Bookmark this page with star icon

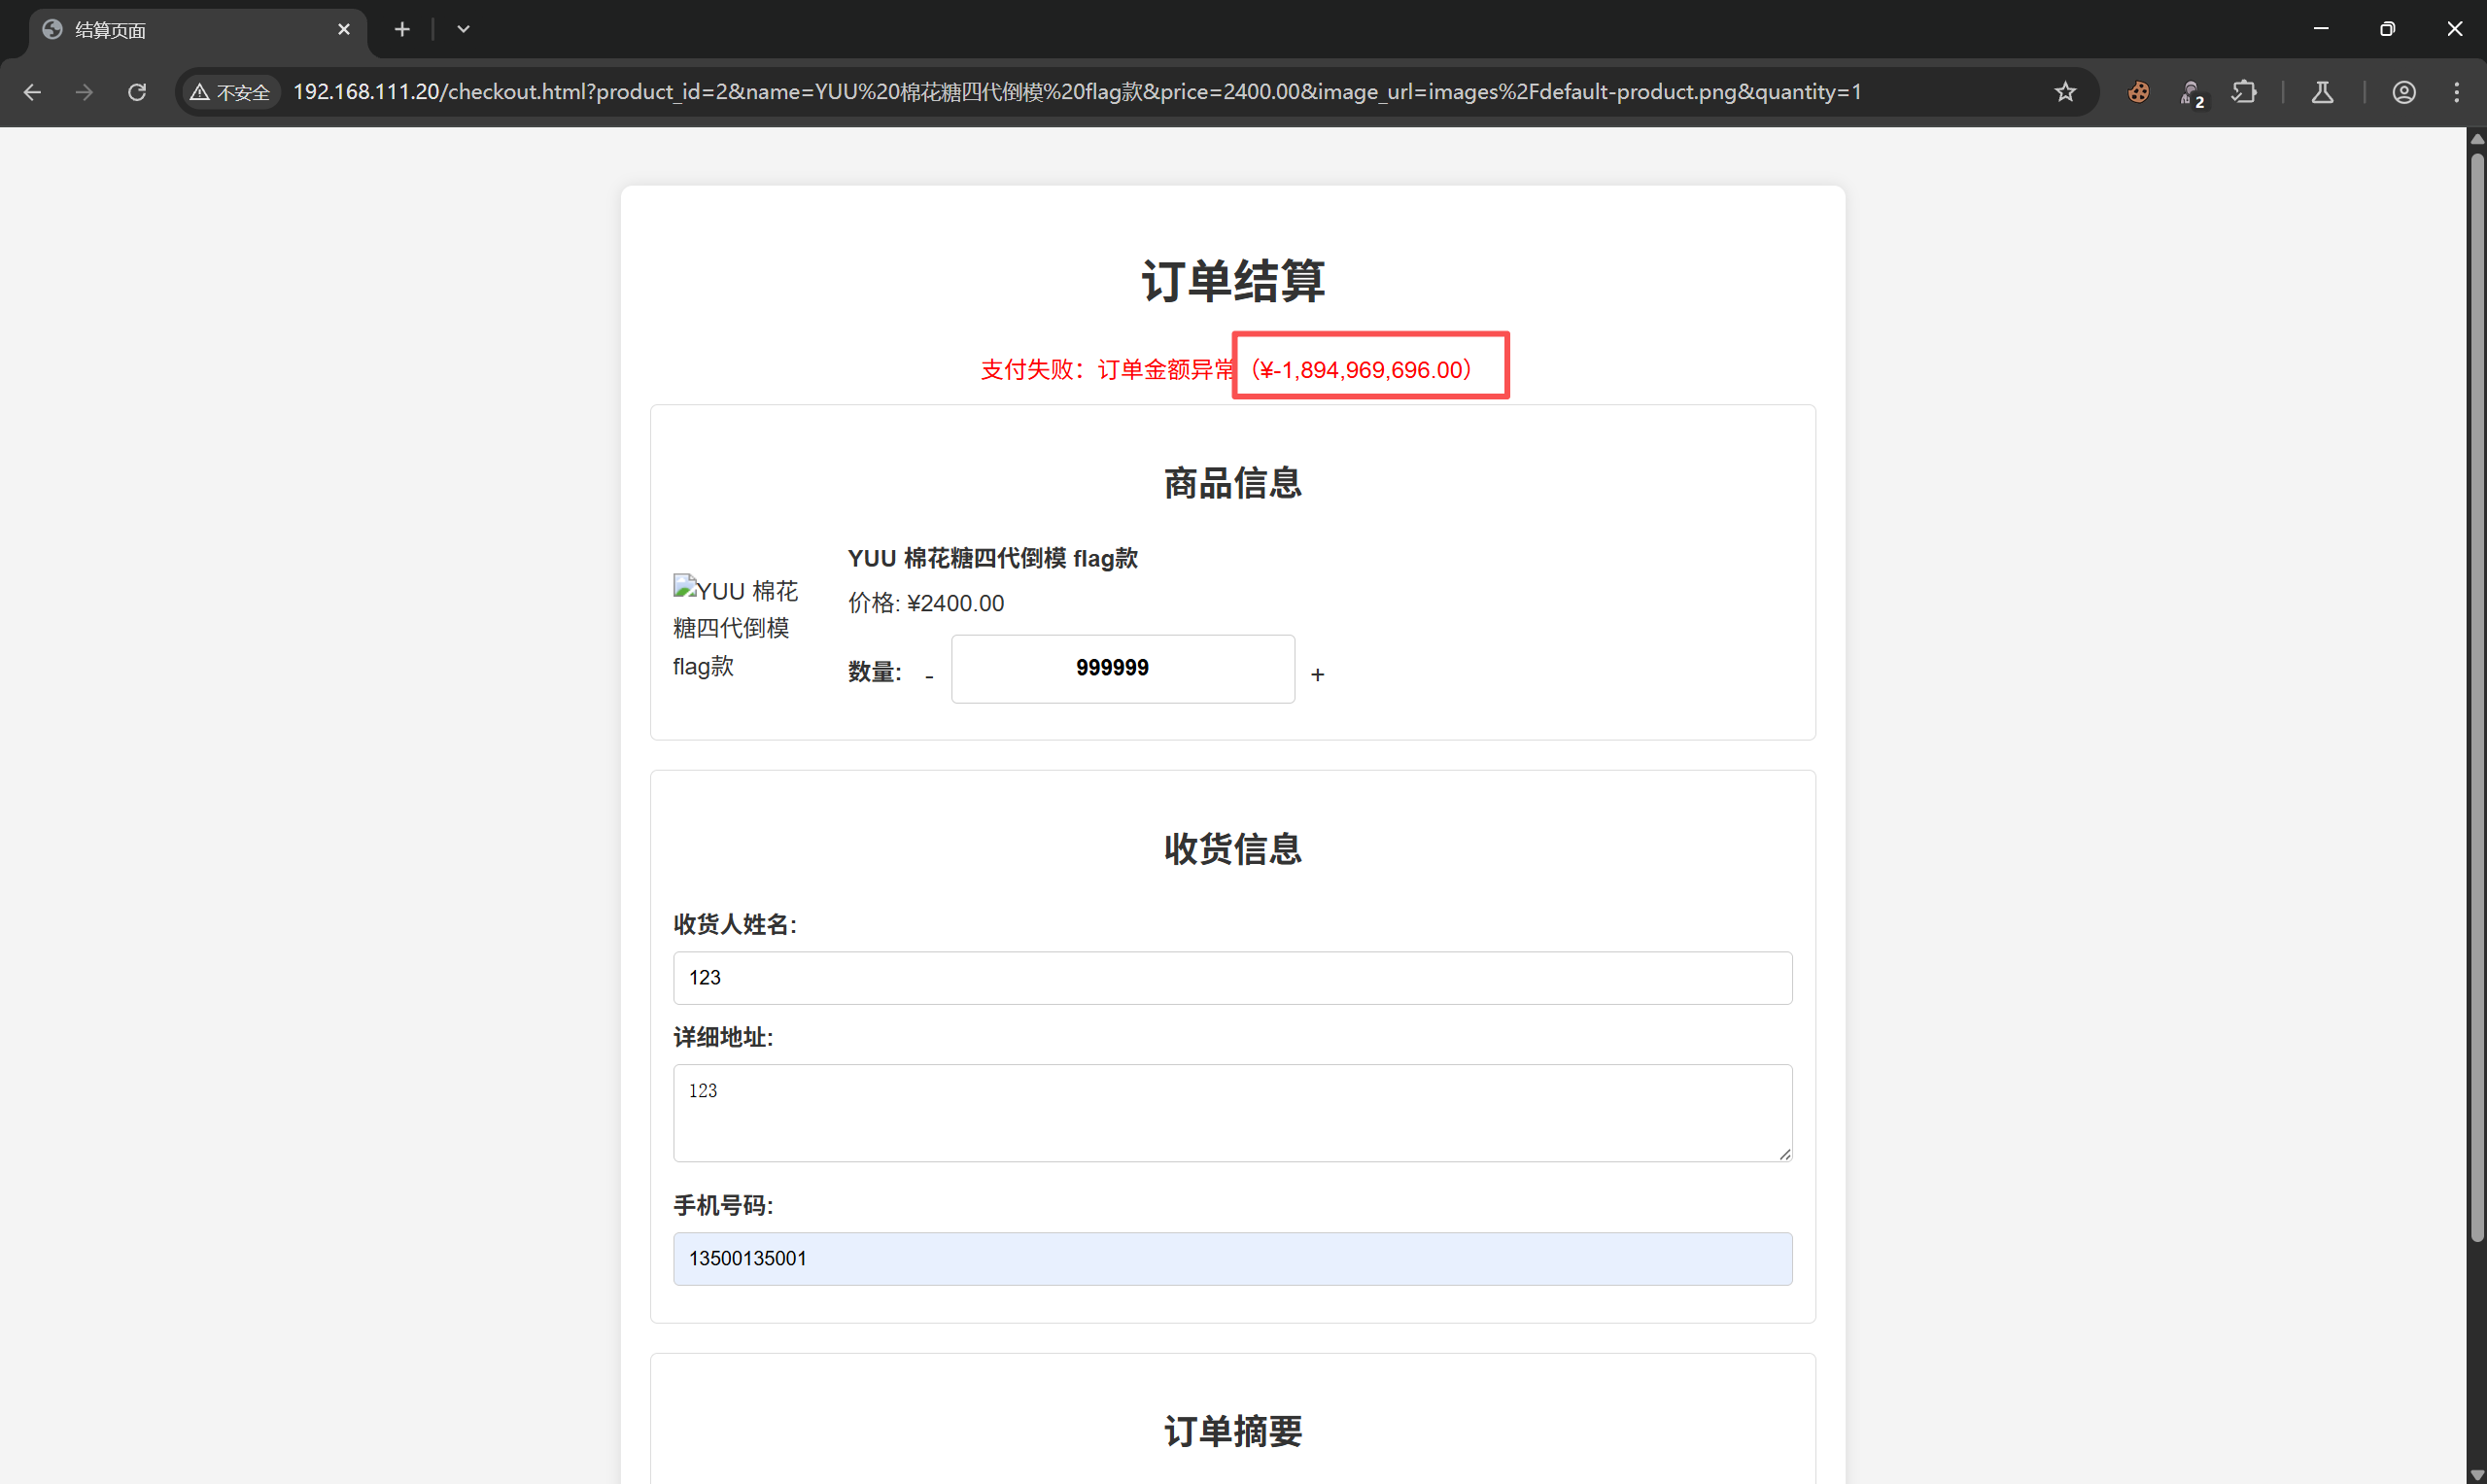coord(2065,92)
